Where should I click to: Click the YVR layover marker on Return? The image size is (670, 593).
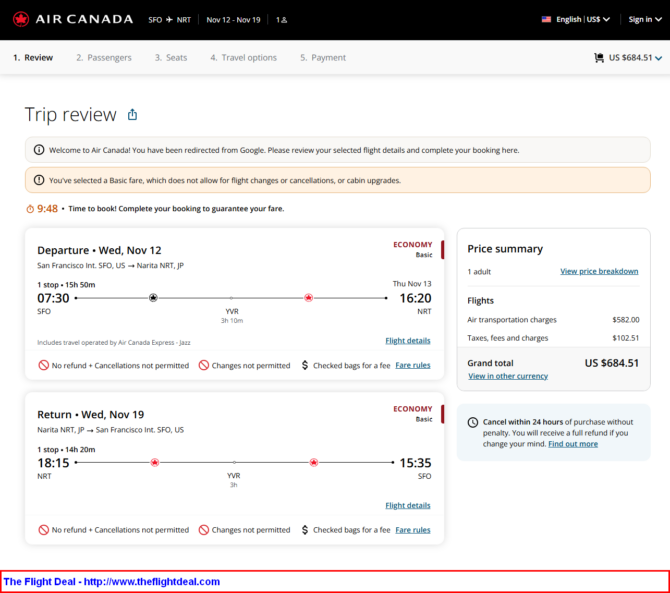[234, 462]
